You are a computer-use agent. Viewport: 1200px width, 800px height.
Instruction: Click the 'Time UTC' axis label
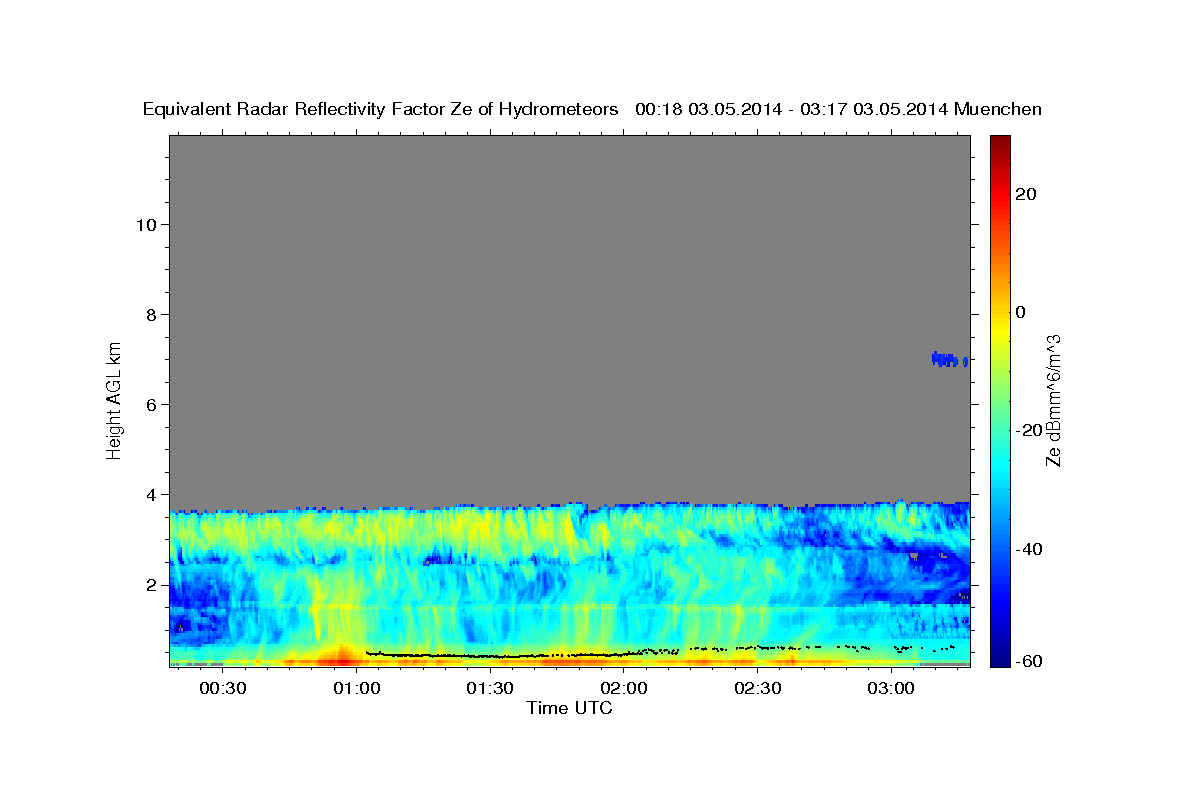click(569, 708)
